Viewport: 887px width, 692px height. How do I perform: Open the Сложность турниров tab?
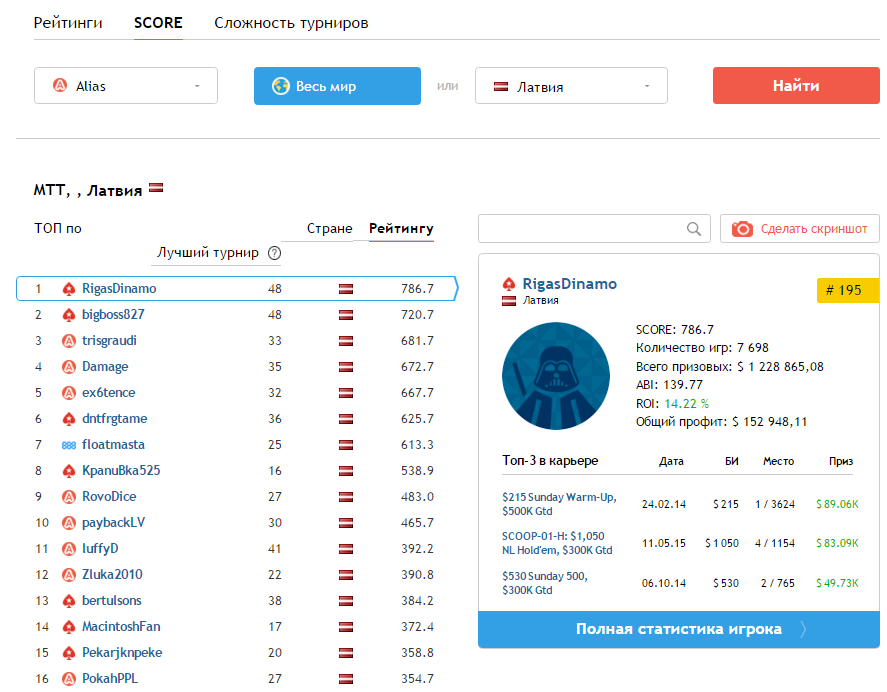[x=291, y=23]
